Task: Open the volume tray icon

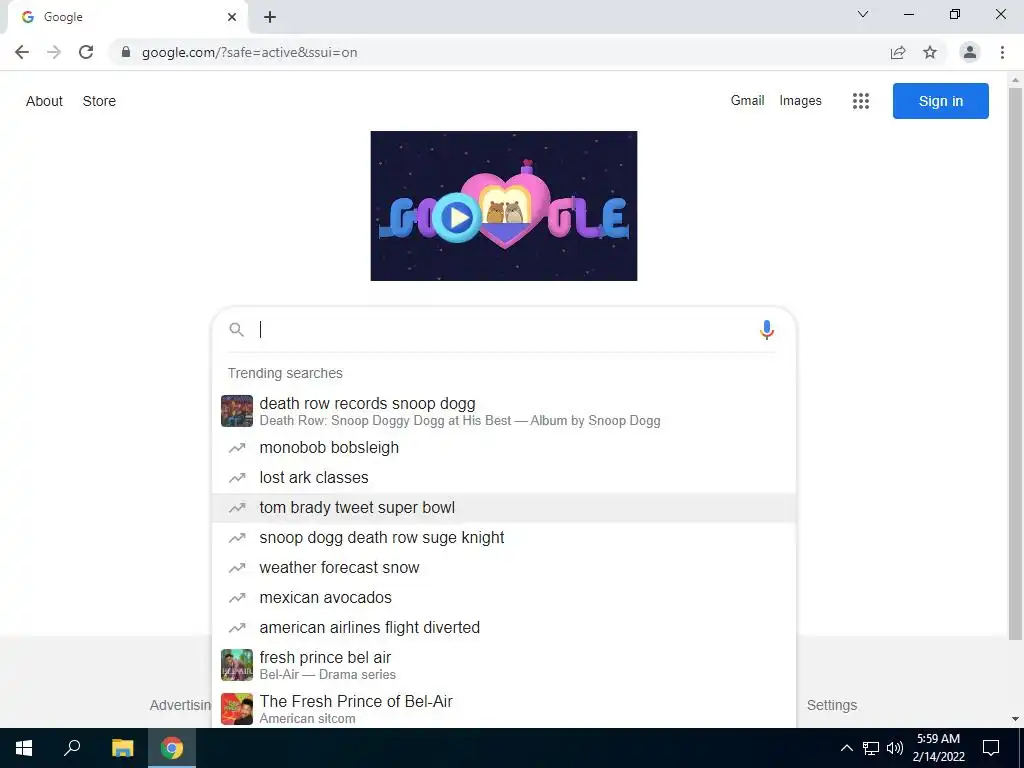Action: point(895,748)
